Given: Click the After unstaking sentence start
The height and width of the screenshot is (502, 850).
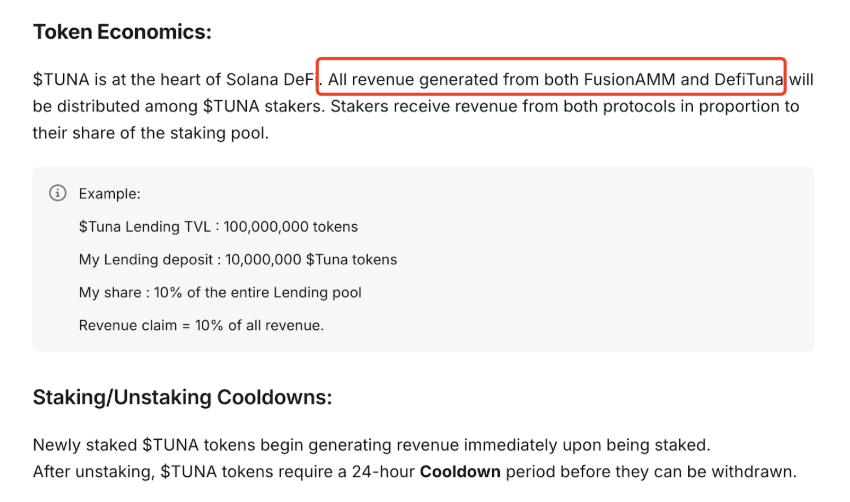Looking at the screenshot, I should [x=93, y=472].
